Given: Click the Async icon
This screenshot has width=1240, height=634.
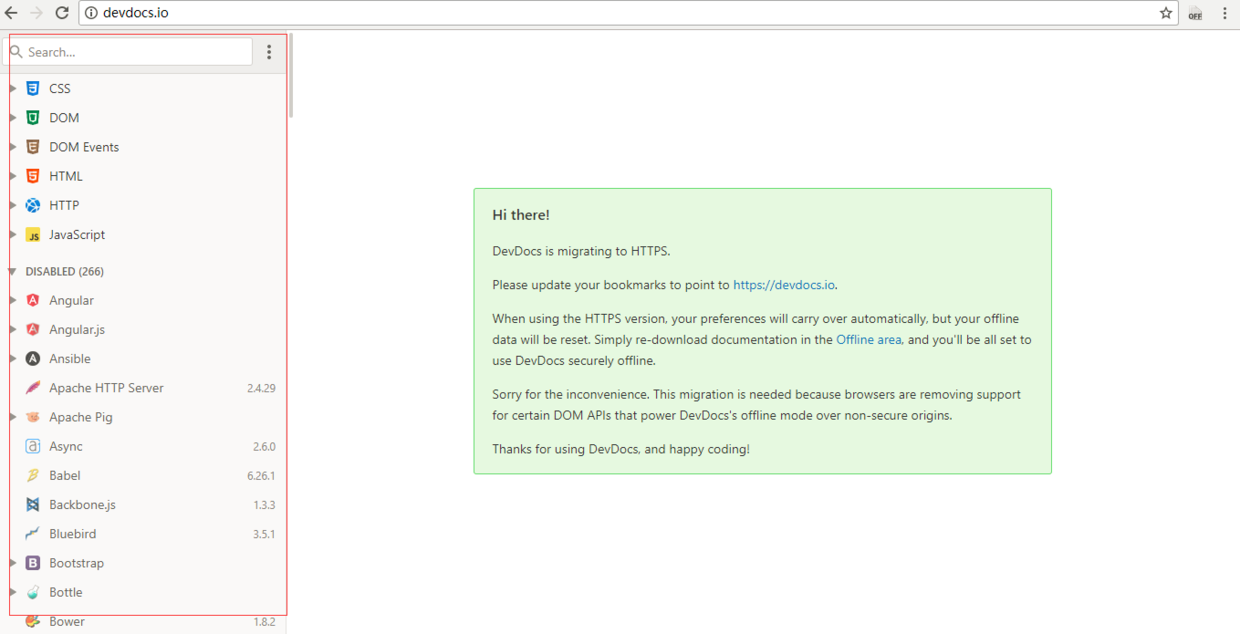Looking at the screenshot, I should pyautogui.click(x=33, y=446).
